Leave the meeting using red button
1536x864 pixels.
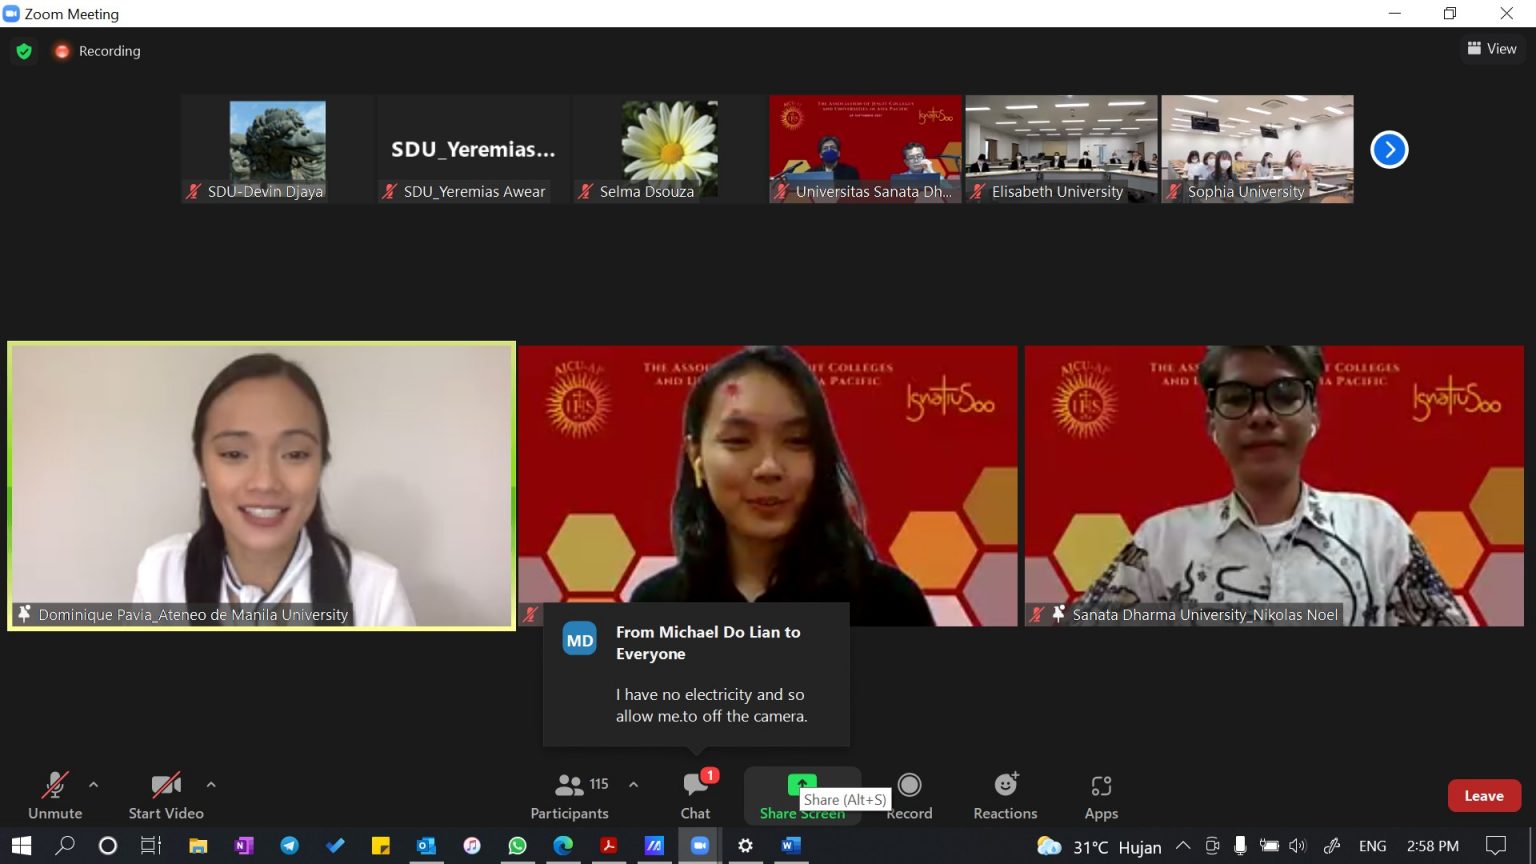click(1483, 796)
